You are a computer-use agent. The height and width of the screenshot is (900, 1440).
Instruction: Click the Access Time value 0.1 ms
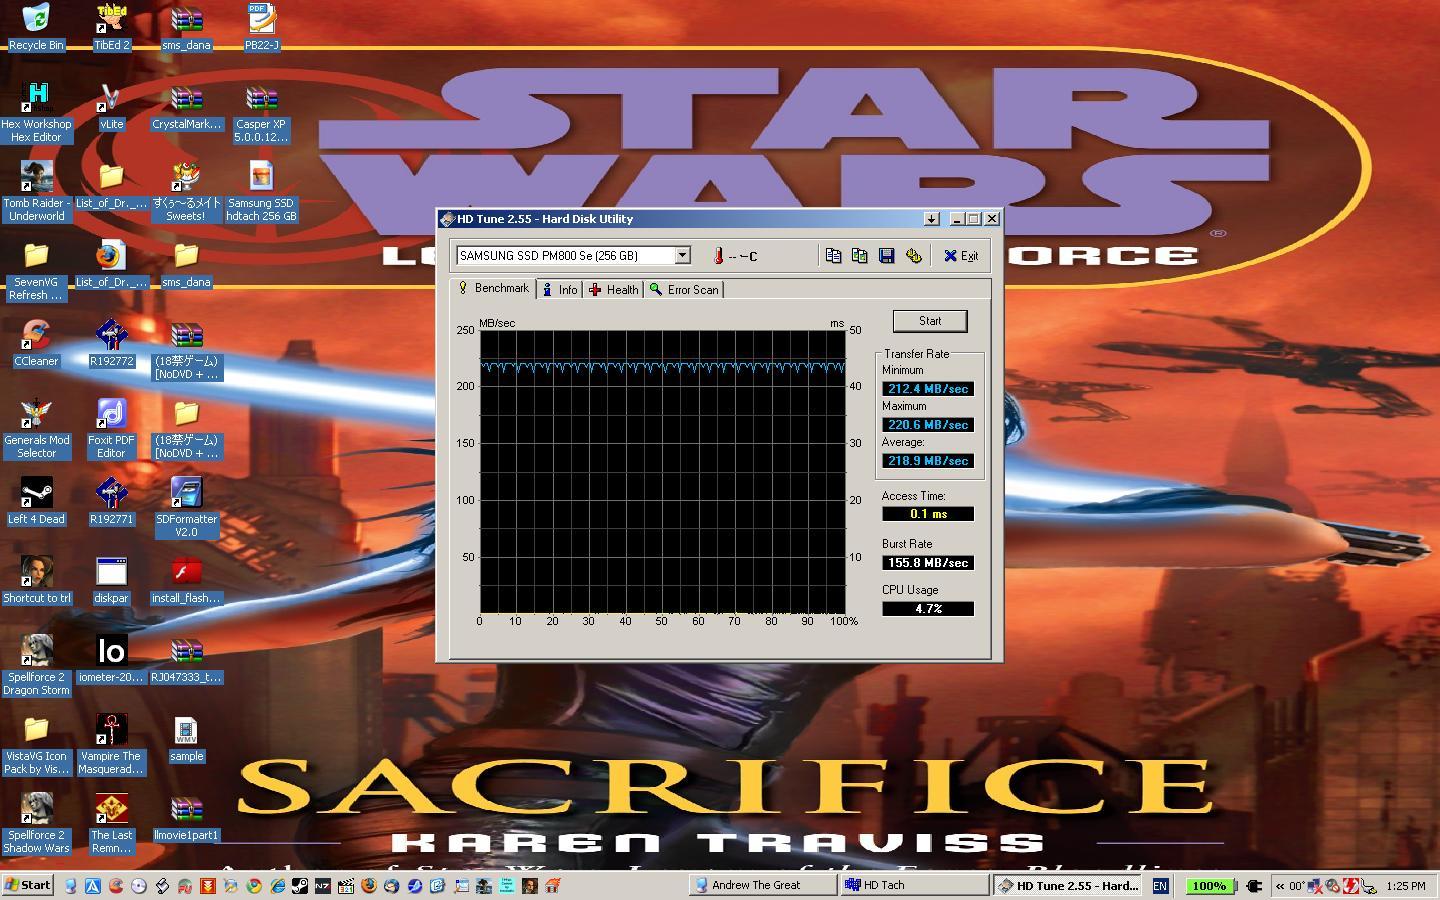click(928, 514)
